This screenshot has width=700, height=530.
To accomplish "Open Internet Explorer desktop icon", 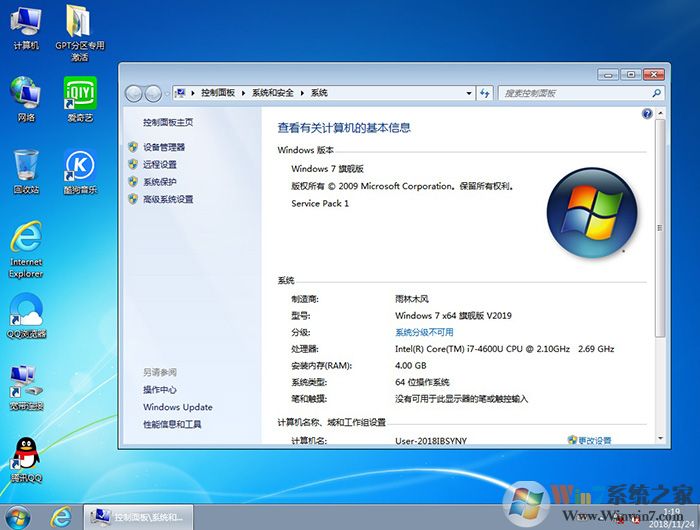I will point(26,249).
